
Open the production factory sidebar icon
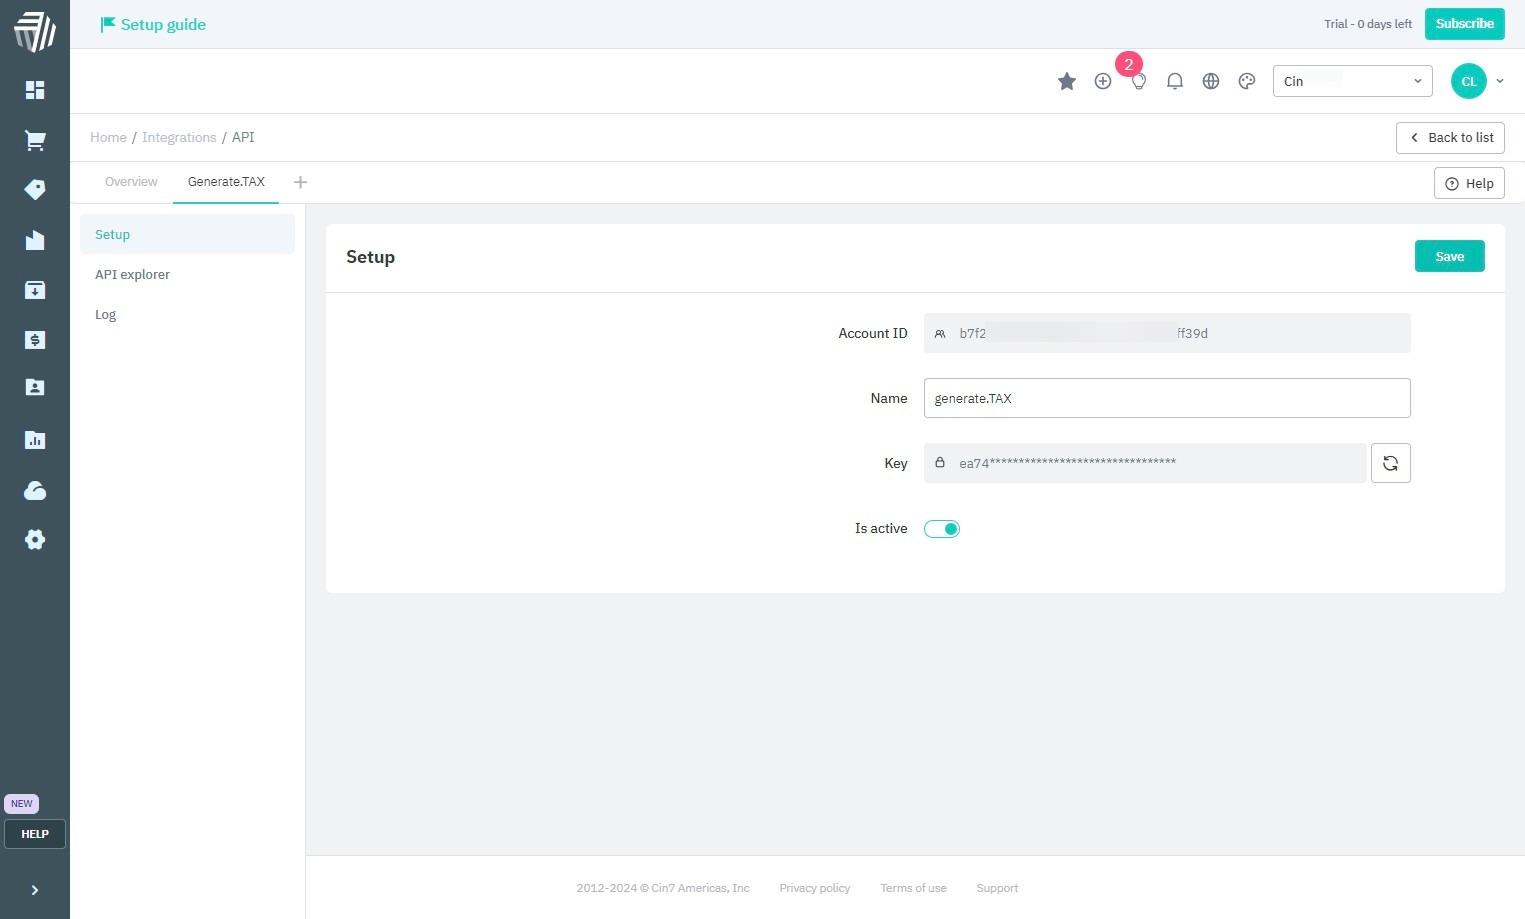[35, 240]
